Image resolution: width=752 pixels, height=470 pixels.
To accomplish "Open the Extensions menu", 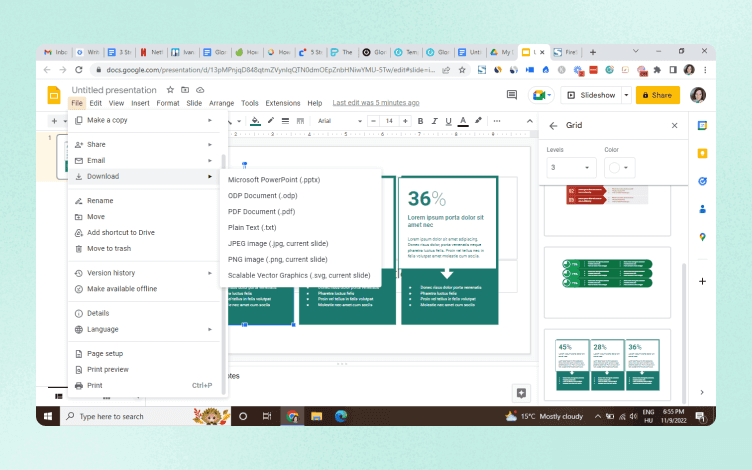I will (x=282, y=103).
